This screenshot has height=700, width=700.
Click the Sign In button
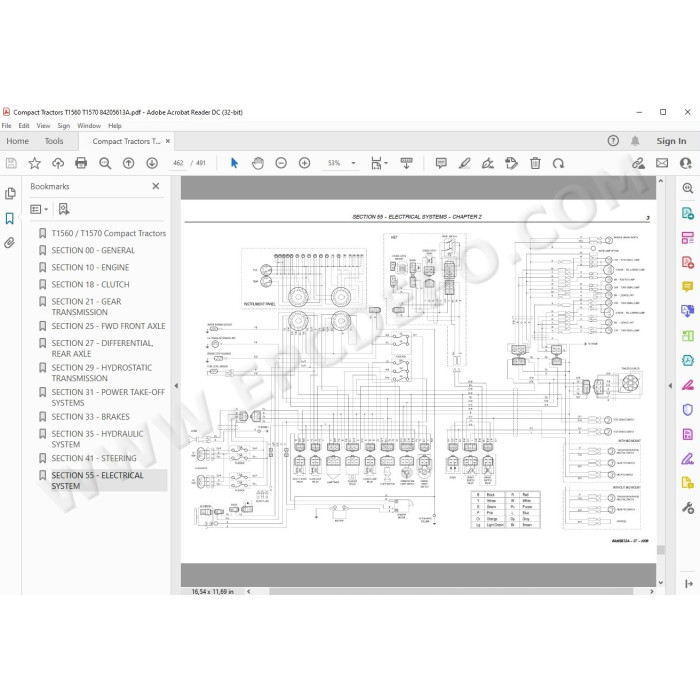click(671, 141)
